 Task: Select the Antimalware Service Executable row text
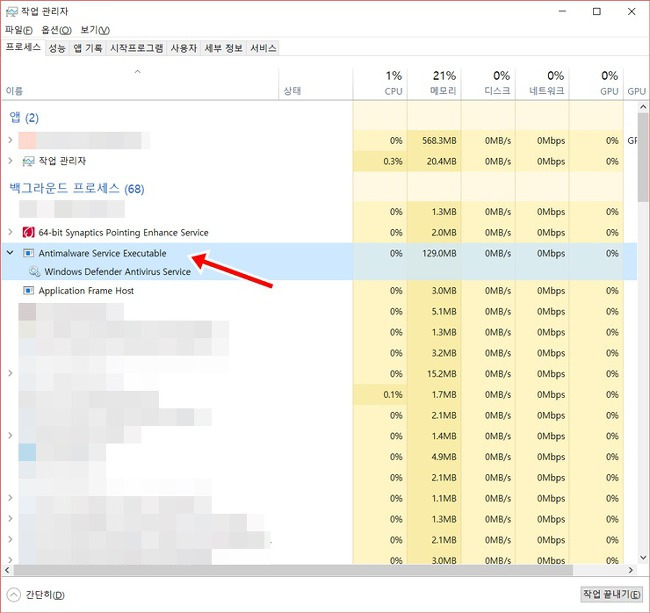(x=102, y=253)
